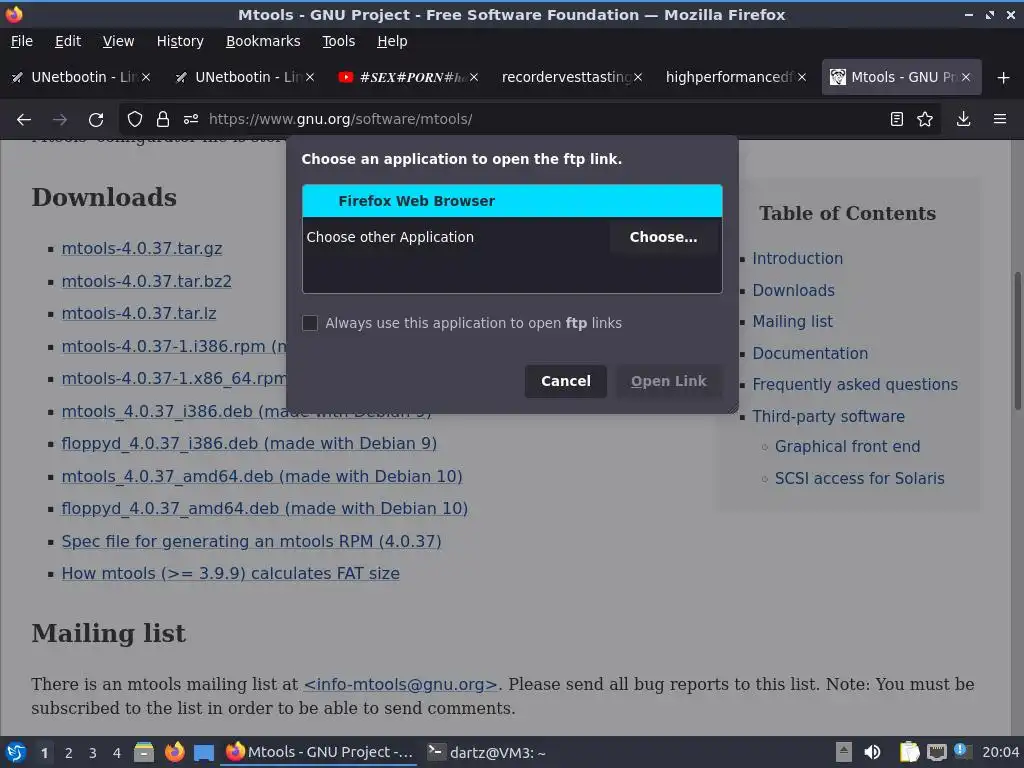The height and width of the screenshot is (768, 1024).
Task: Download mtools-4.0.37.tar.bz2
Action: coord(146,281)
